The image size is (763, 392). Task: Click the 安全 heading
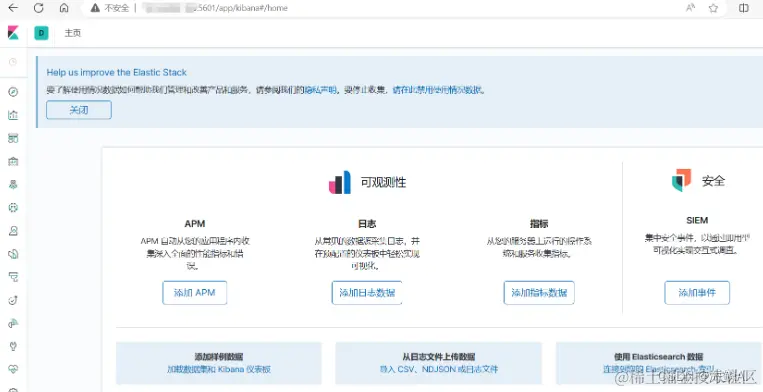tap(713, 181)
